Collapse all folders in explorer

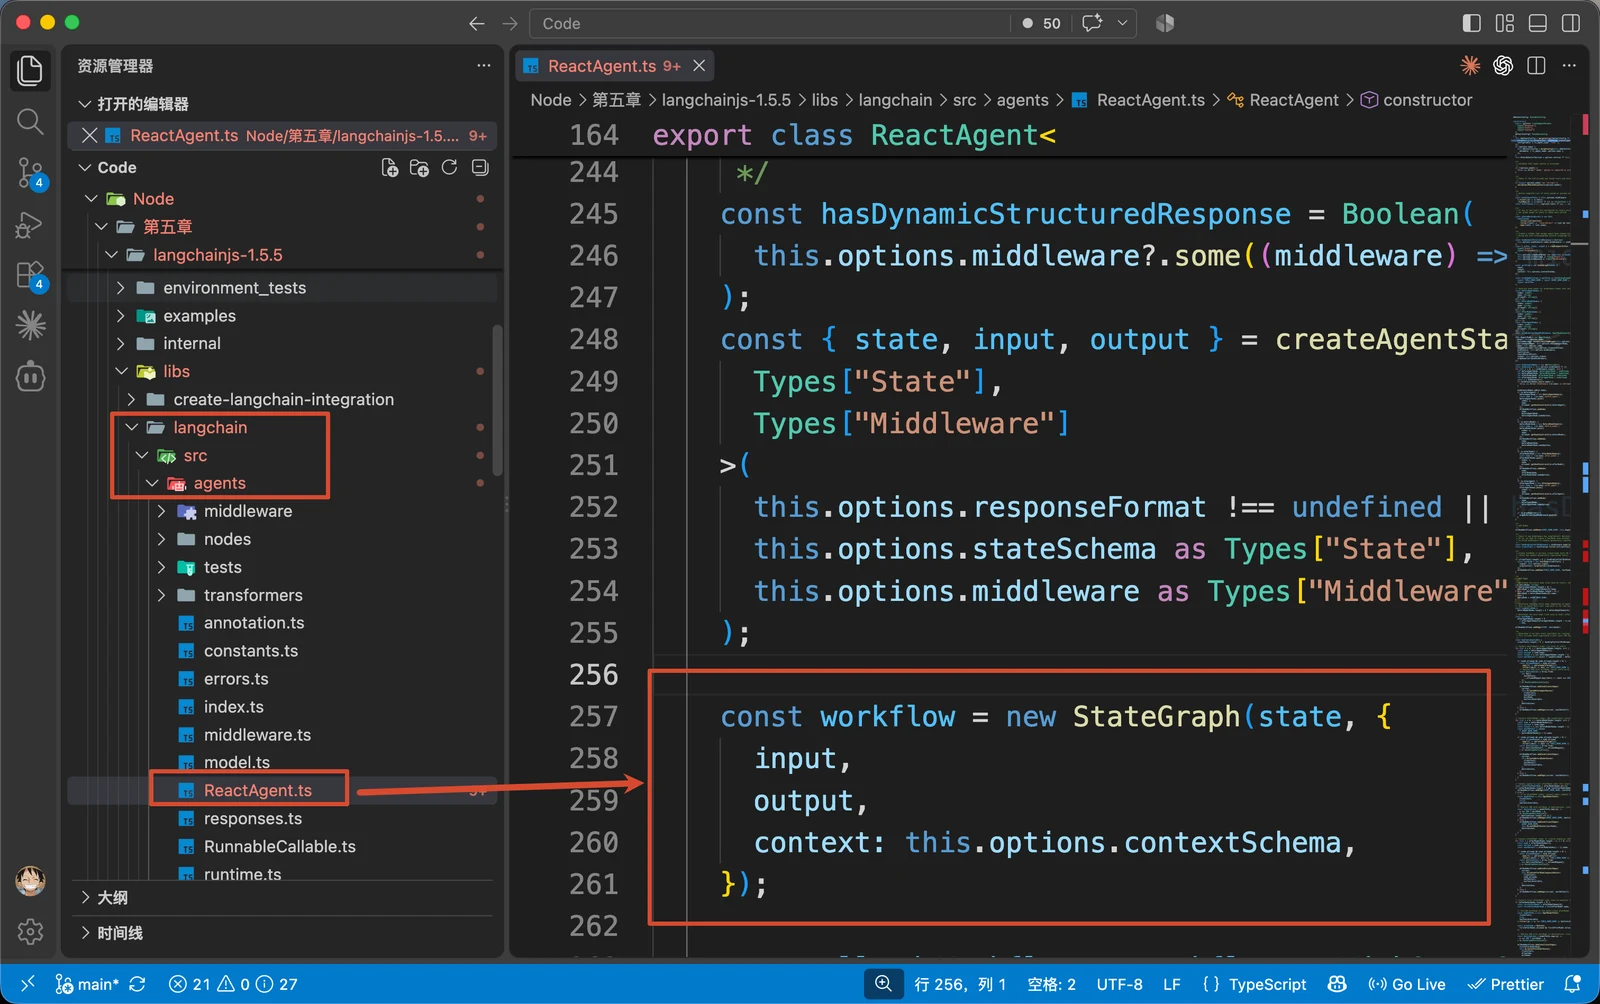(x=480, y=168)
